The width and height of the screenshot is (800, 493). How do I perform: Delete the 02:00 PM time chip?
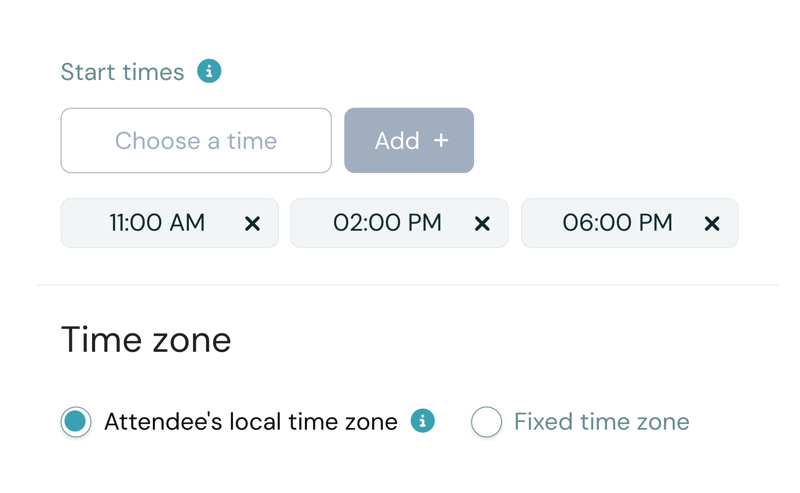[x=482, y=223]
